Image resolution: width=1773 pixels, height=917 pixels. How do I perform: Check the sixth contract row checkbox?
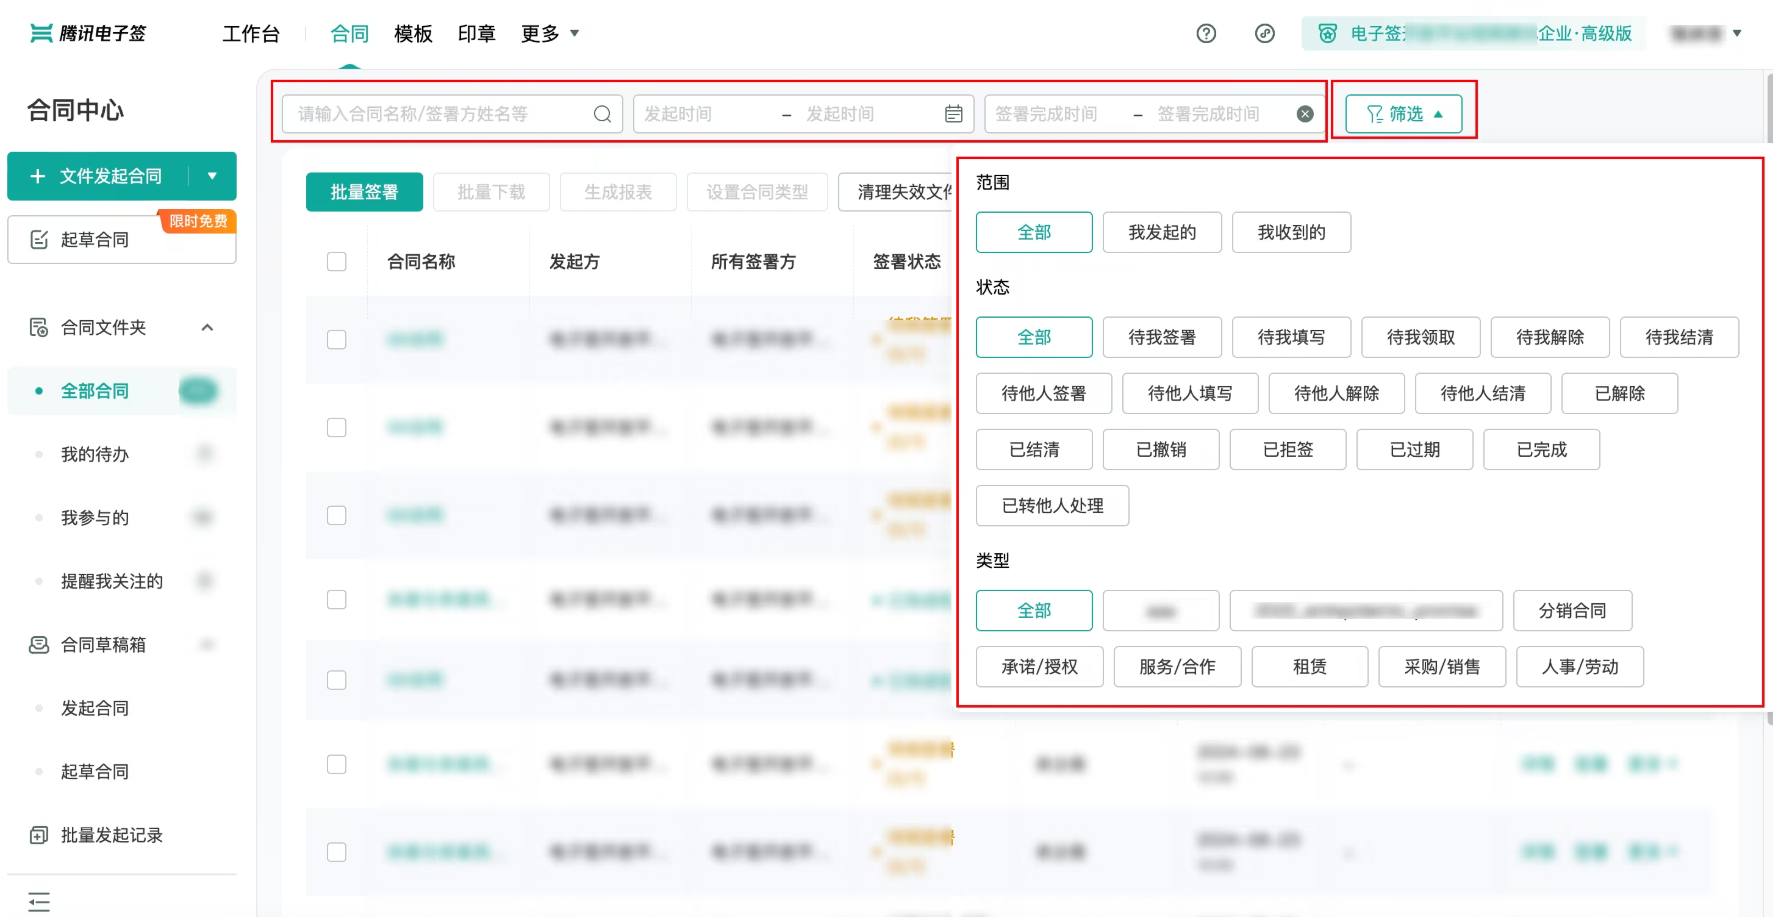337,765
